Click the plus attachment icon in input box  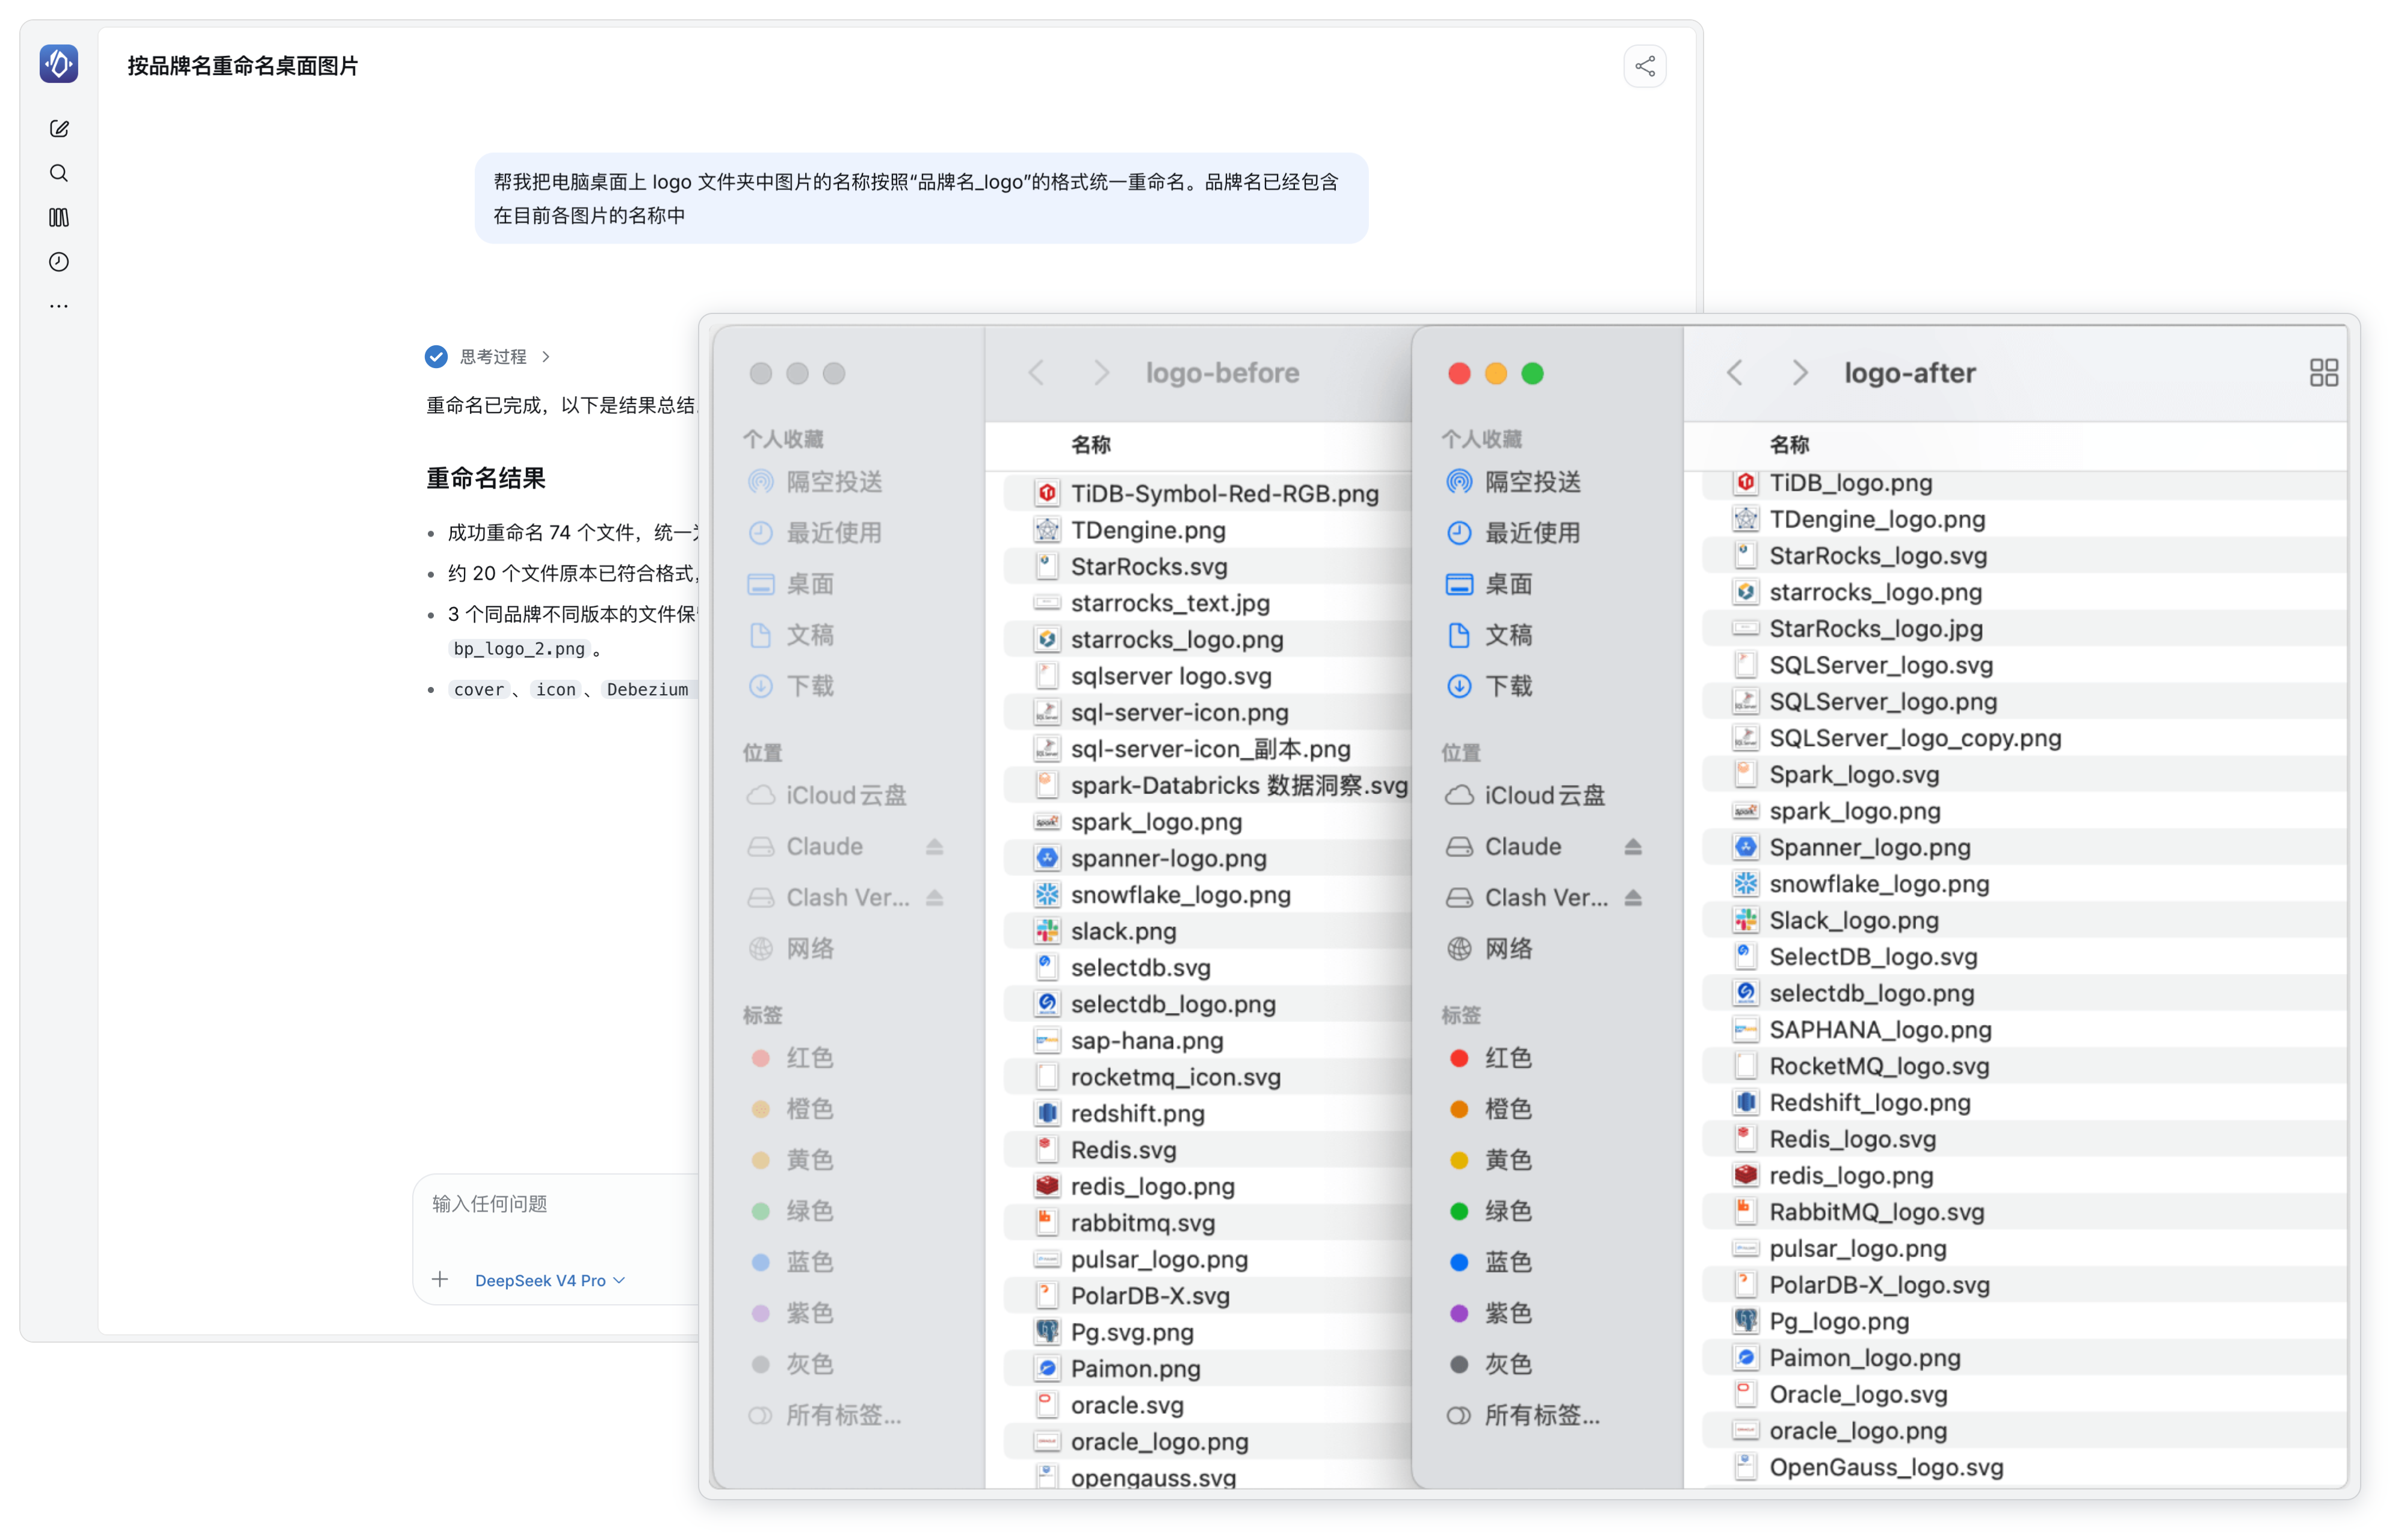[x=440, y=1279]
